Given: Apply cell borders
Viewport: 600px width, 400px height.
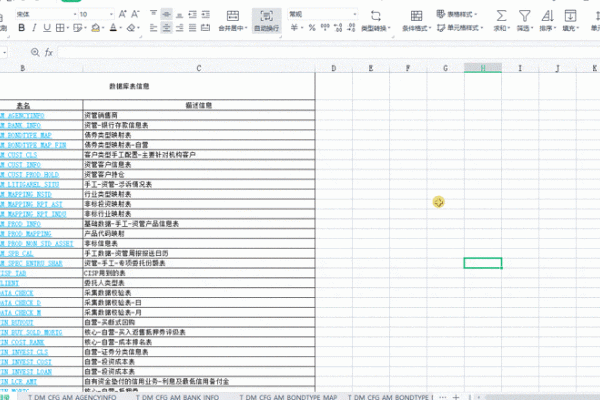Looking at the screenshot, I should click(60, 28).
